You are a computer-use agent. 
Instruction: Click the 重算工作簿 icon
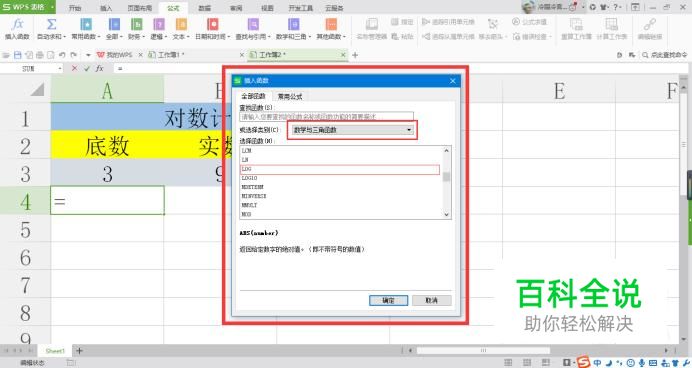click(576, 24)
